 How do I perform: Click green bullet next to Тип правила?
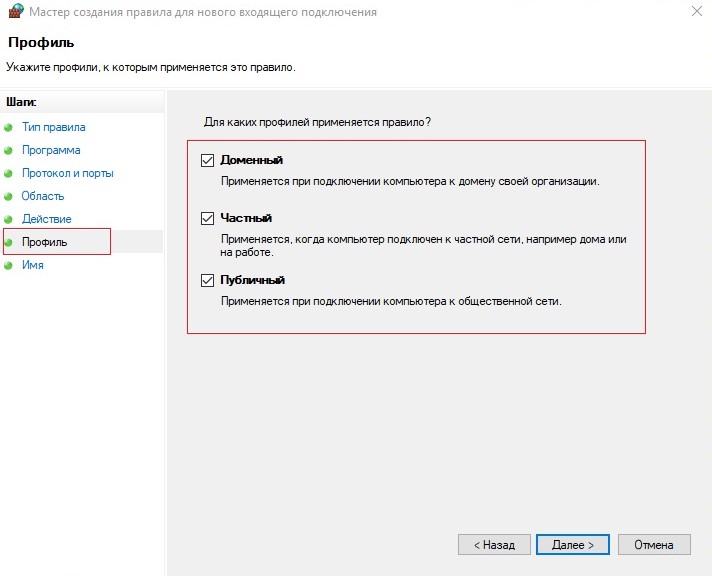pyautogui.click(x=8, y=128)
